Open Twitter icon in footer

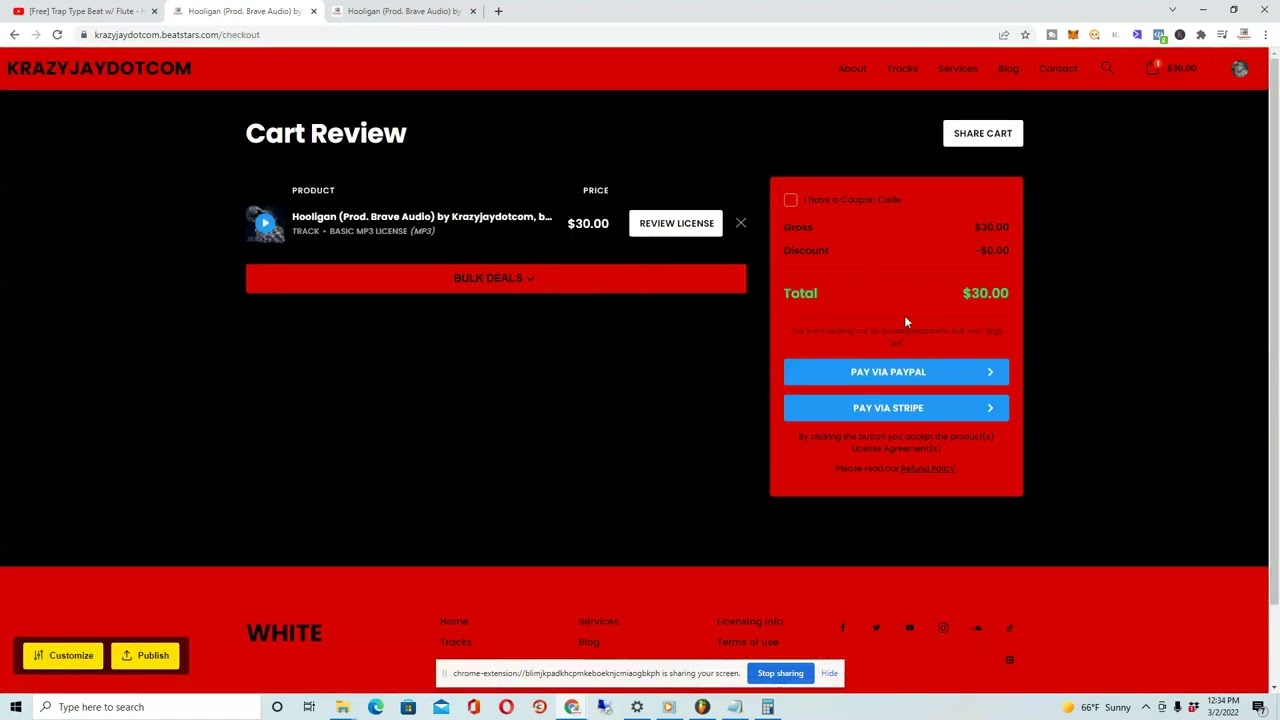tap(876, 628)
